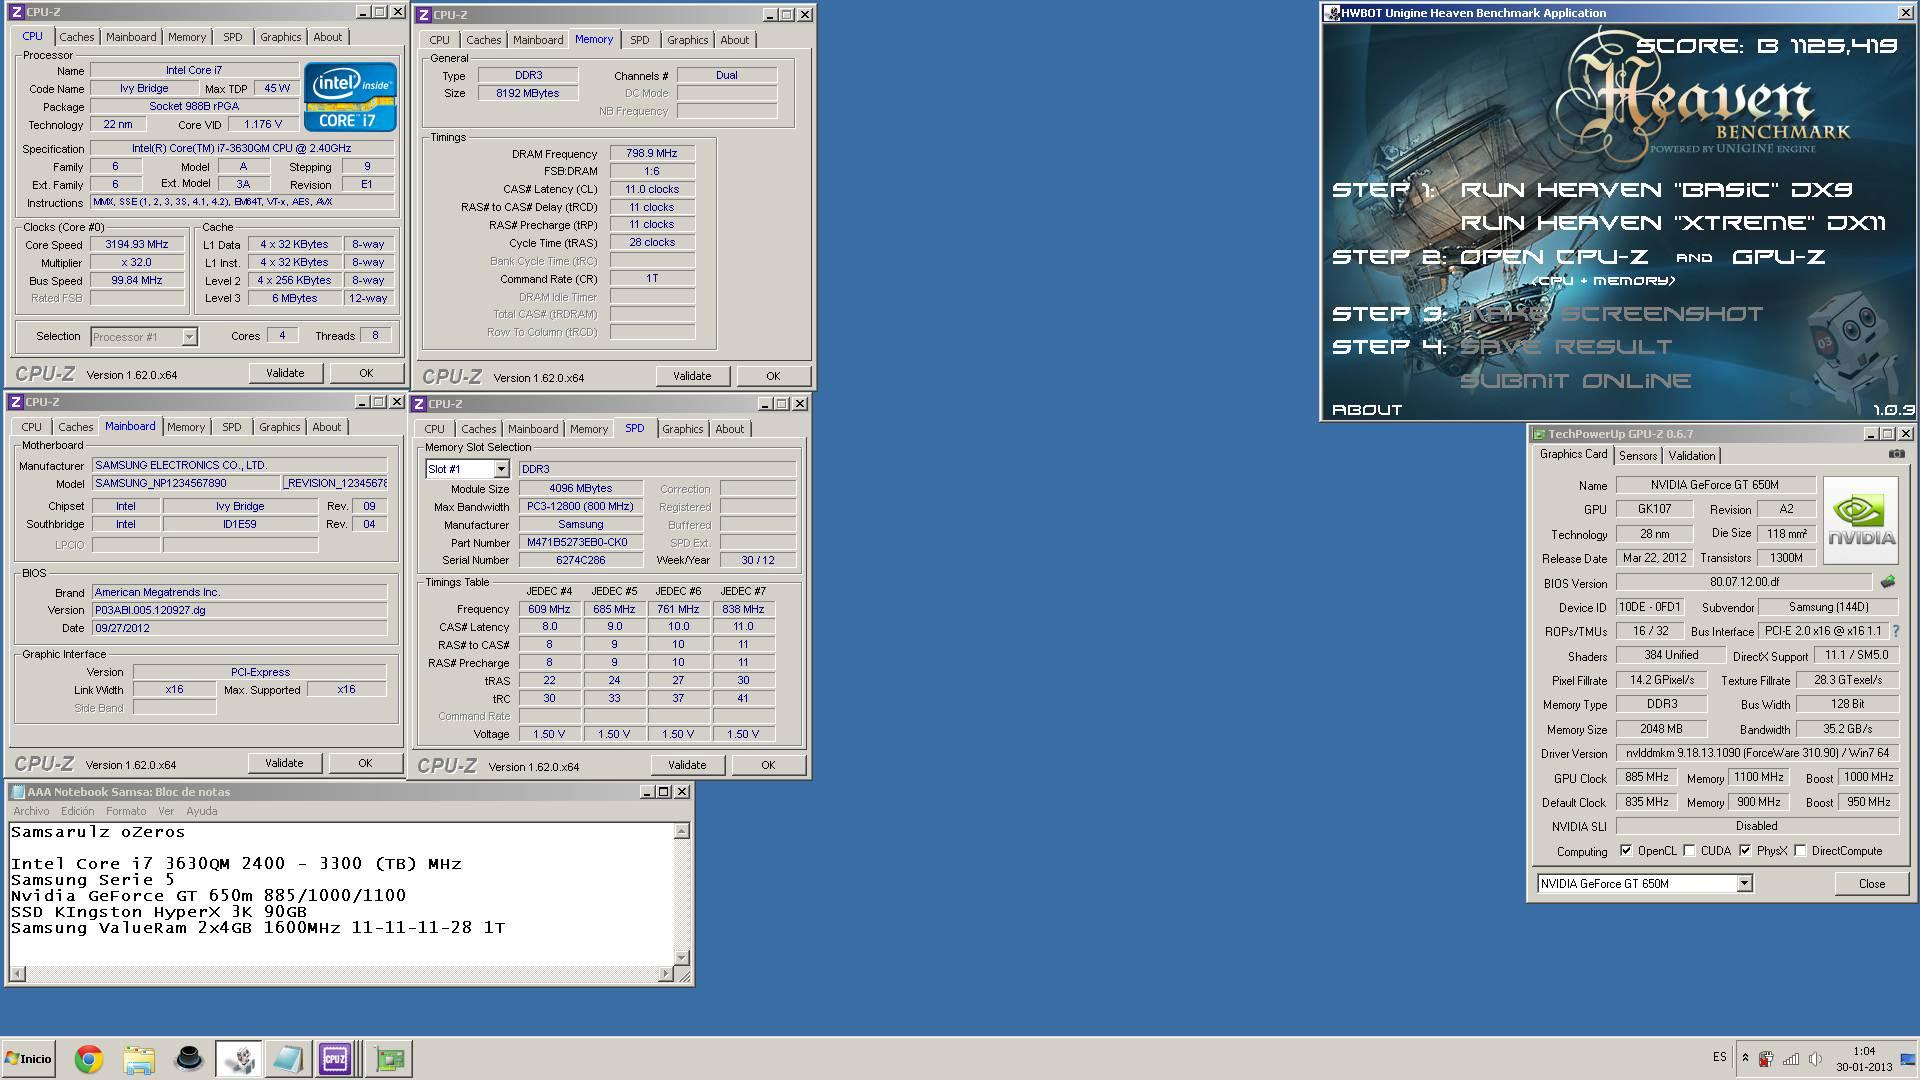This screenshot has width=1920, height=1080.
Task: Open Graphics tab in the Memory CPU-Z window
Action: [687, 40]
